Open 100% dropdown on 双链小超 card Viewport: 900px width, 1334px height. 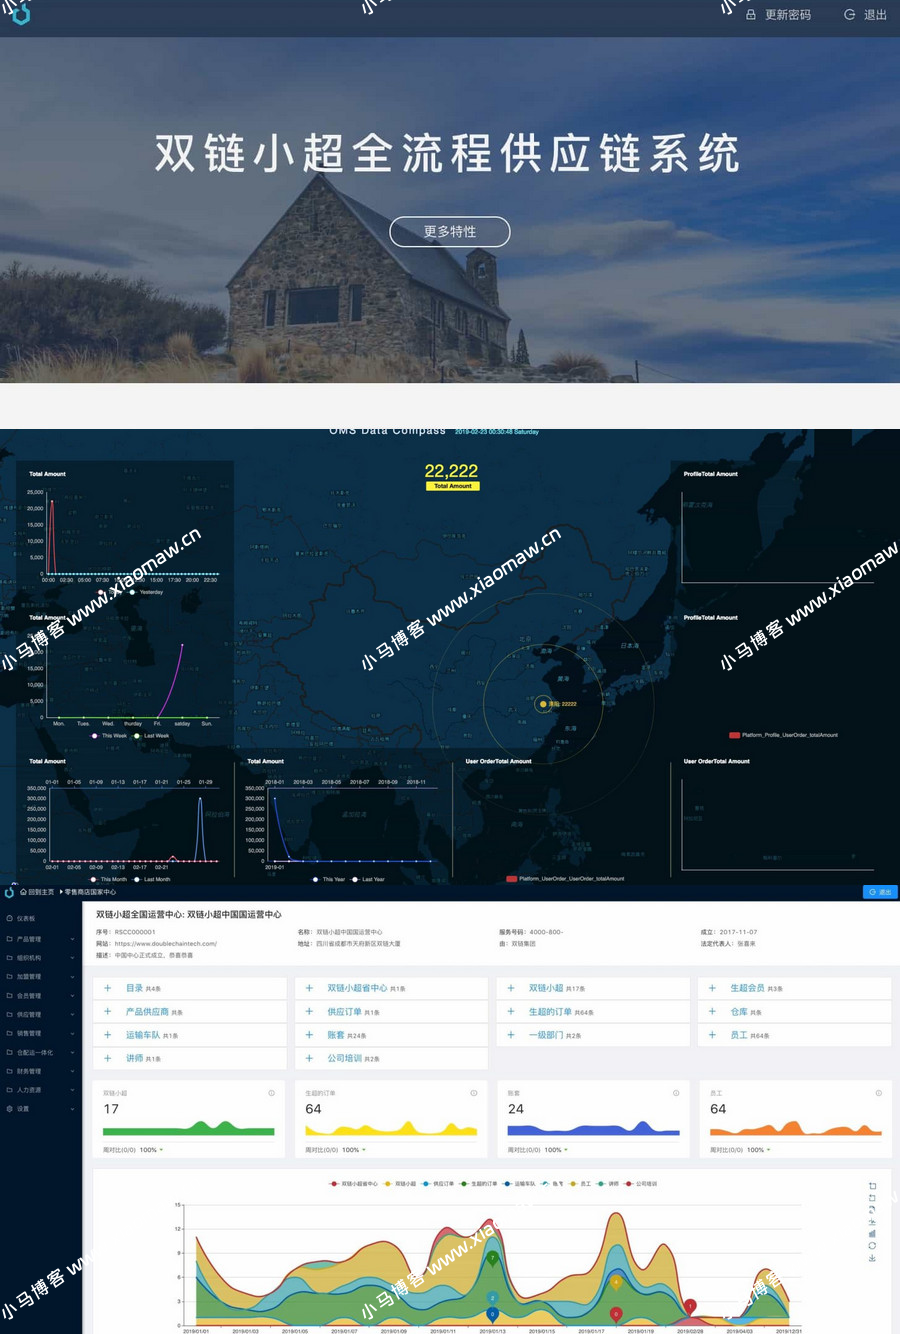pyautogui.click(x=151, y=1150)
